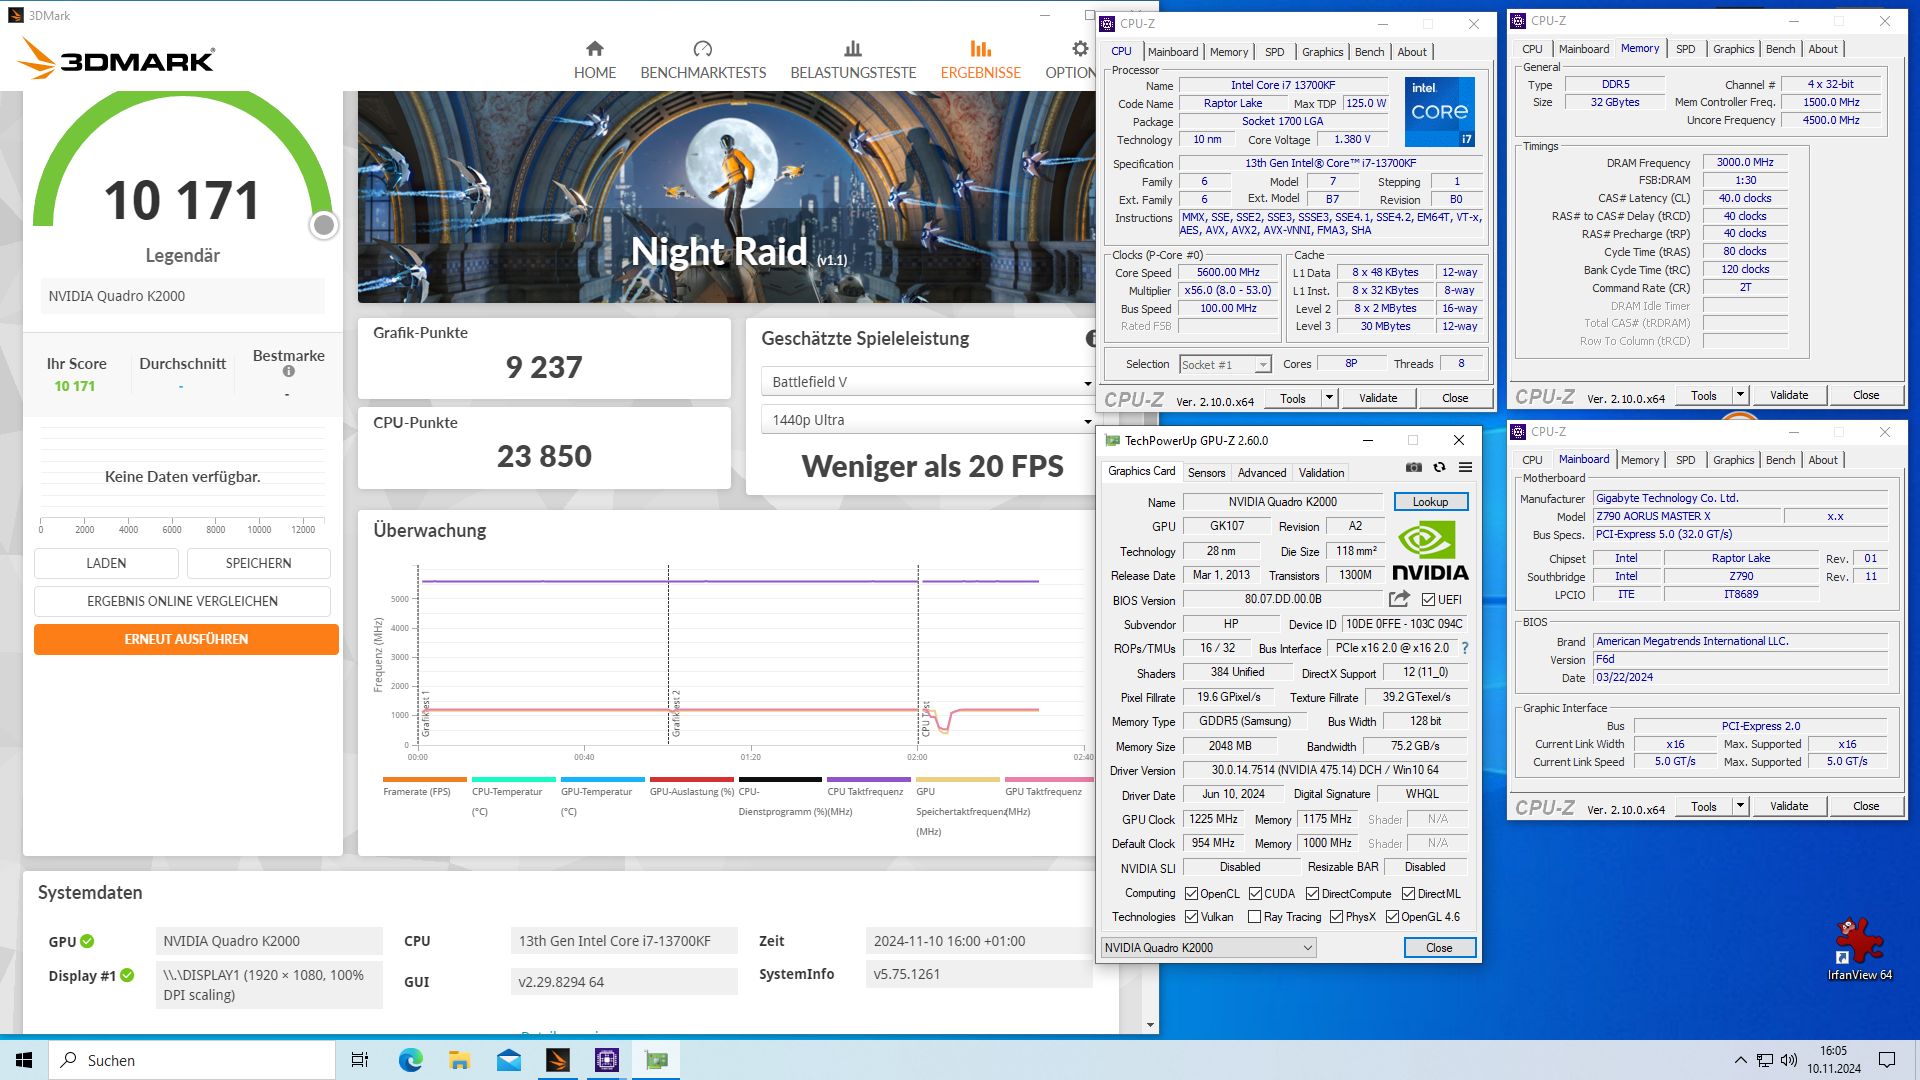Click the Framerate (FPS) orange legend swatch

424,779
